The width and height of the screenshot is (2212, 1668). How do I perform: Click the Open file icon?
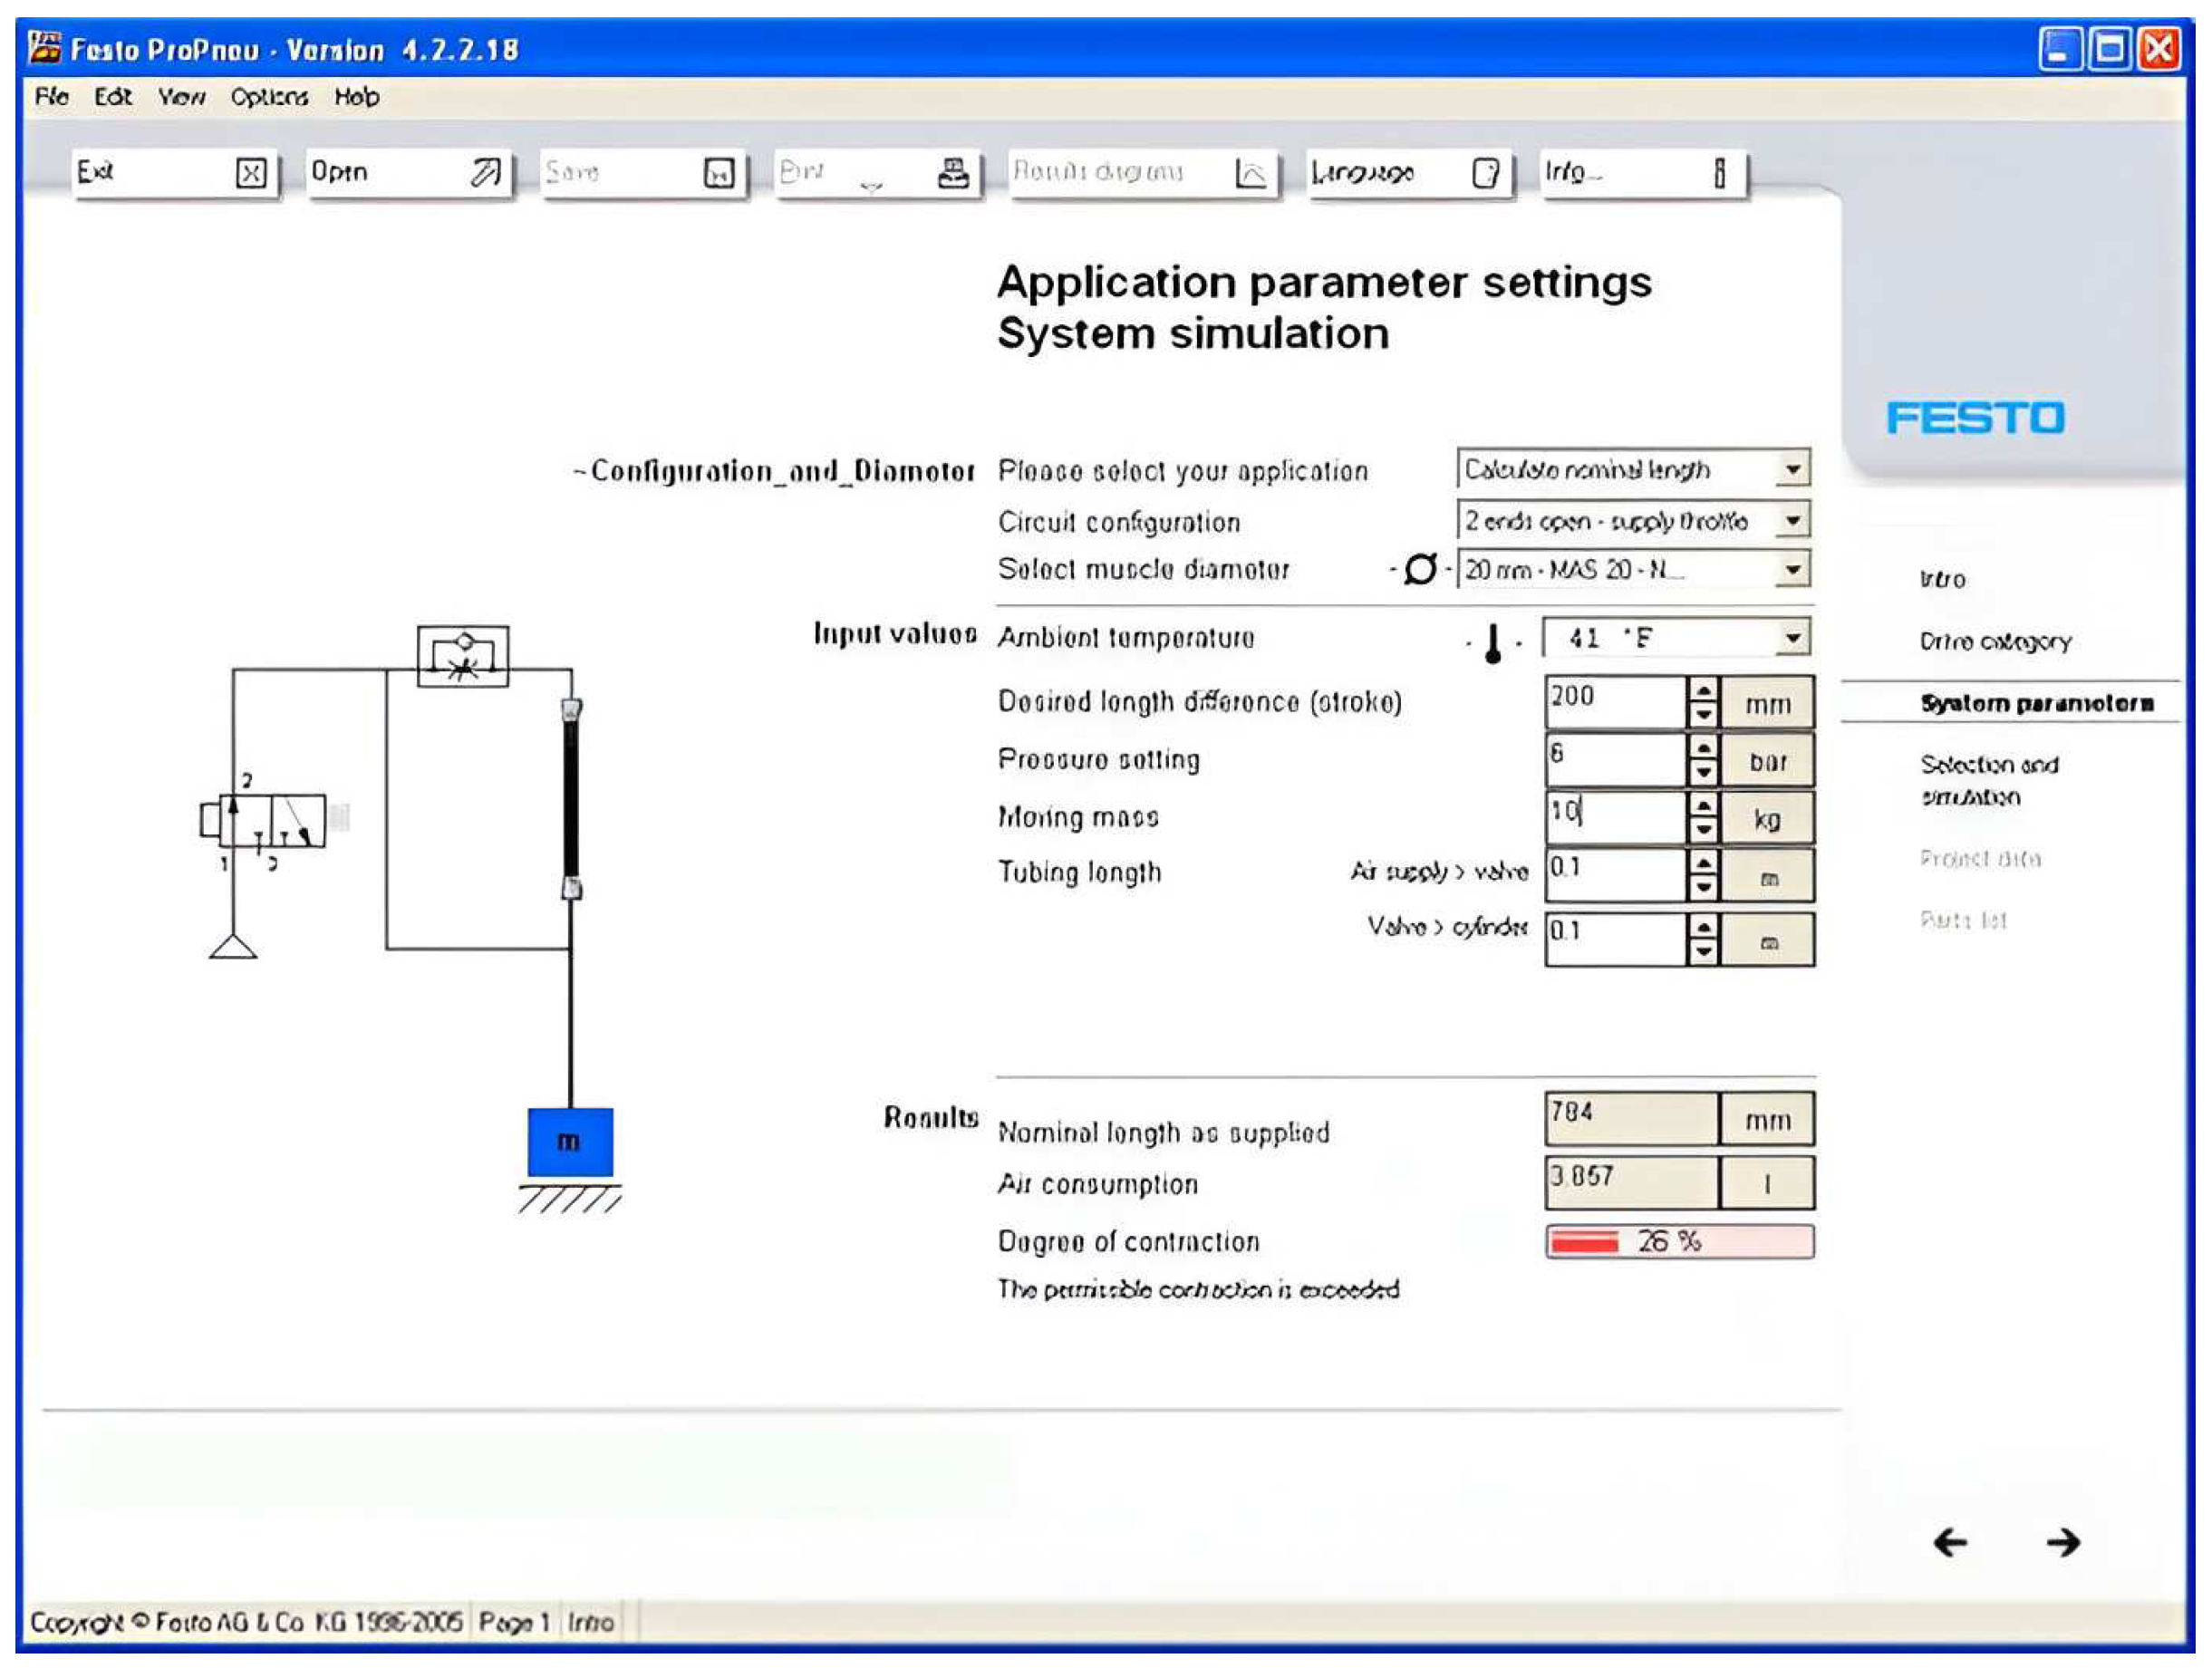[x=485, y=174]
